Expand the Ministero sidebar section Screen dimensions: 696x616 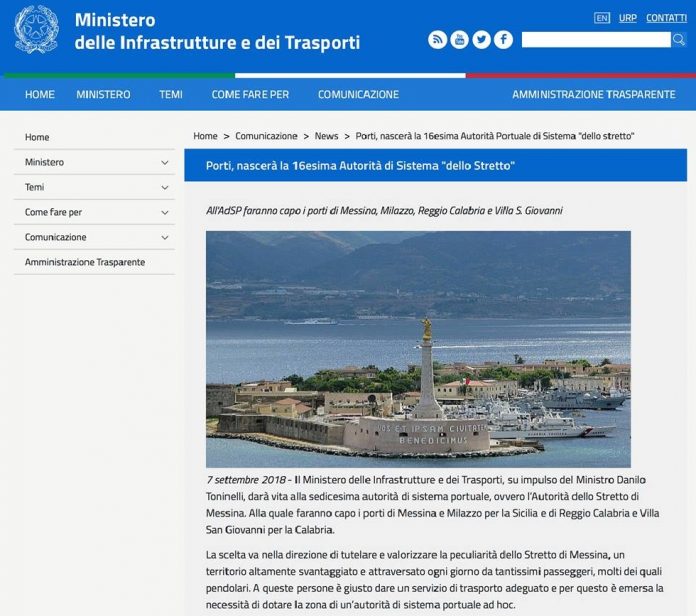(165, 162)
